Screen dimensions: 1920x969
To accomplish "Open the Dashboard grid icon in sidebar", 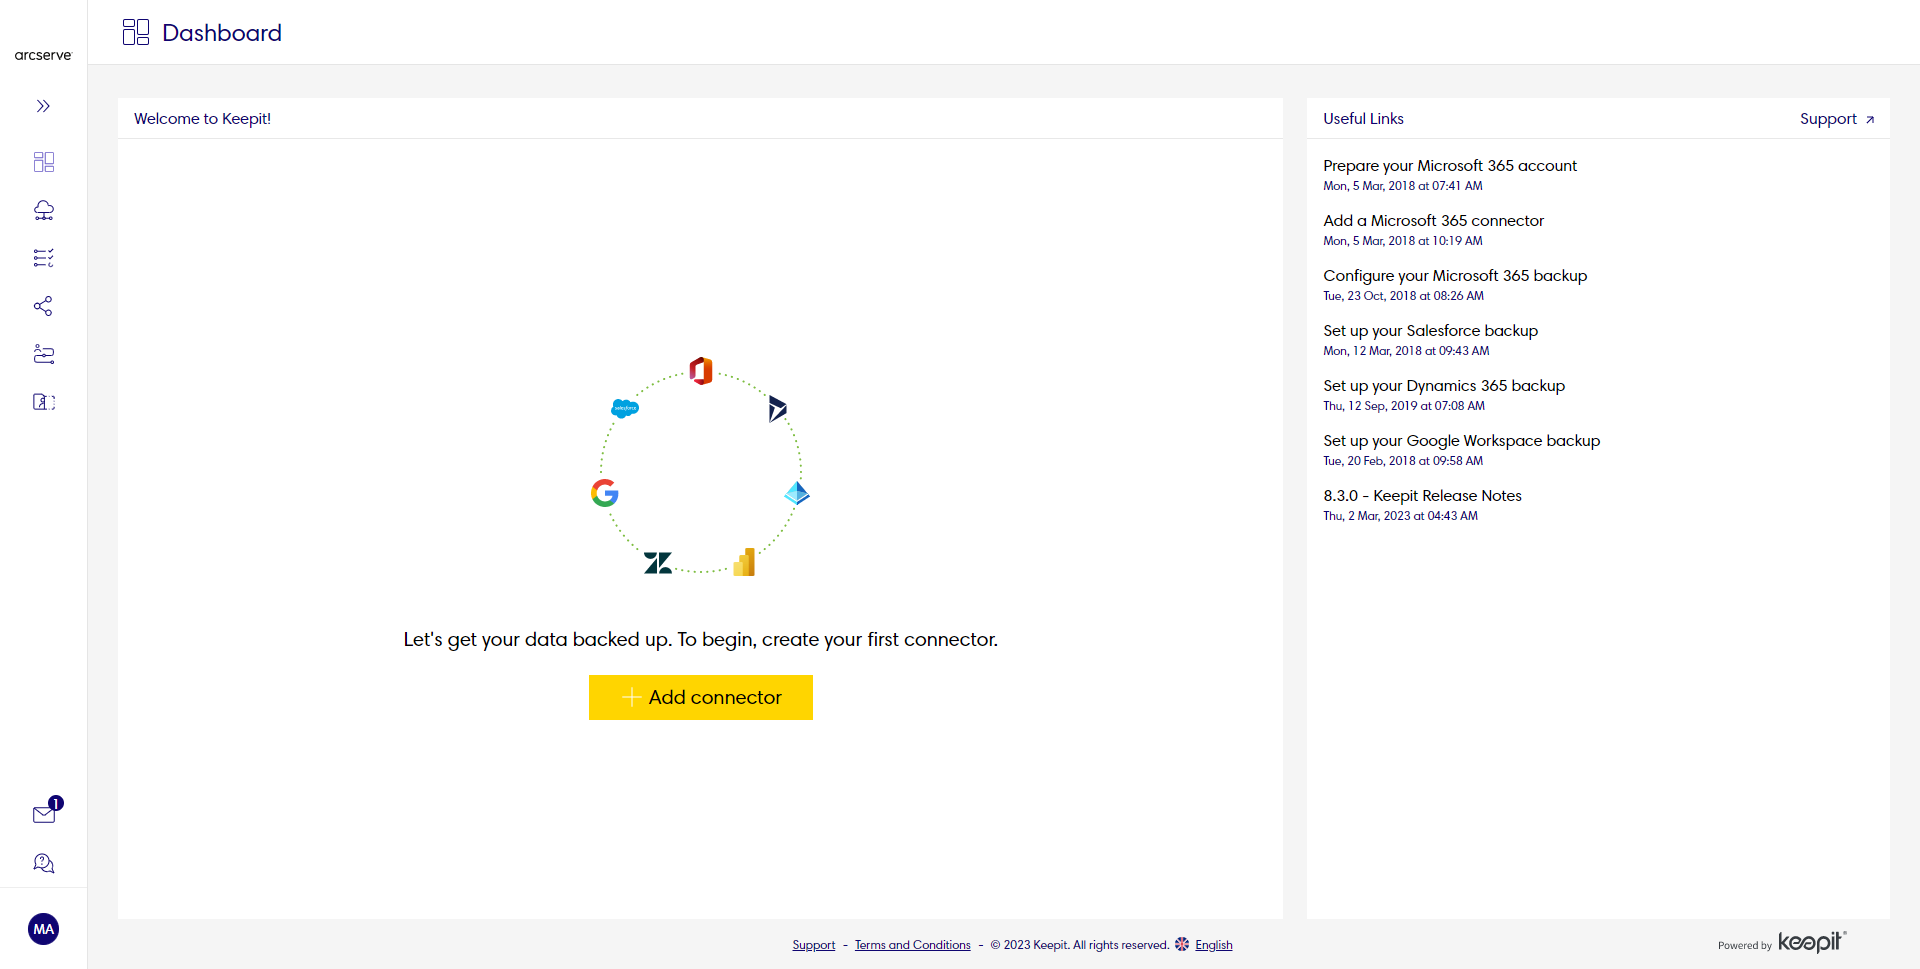I will tap(43, 162).
